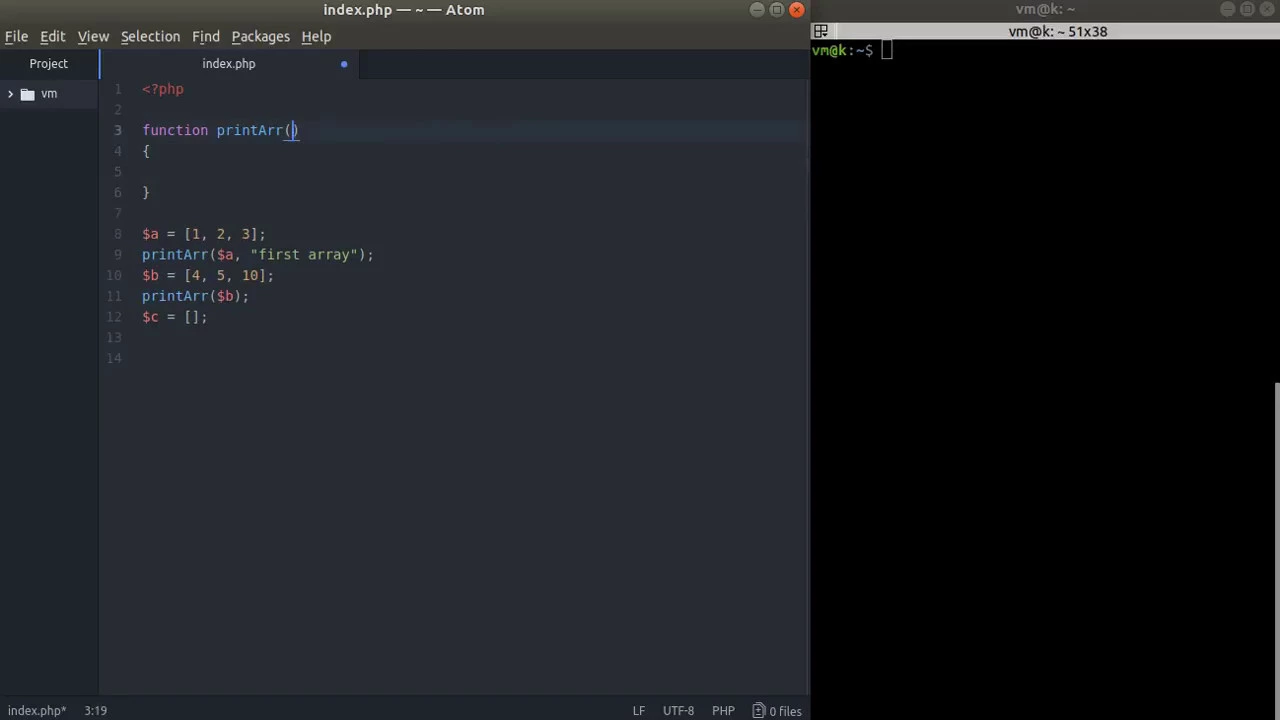
Task: Close the terminal window
Action: pyautogui.click(x=1267, y=10)
